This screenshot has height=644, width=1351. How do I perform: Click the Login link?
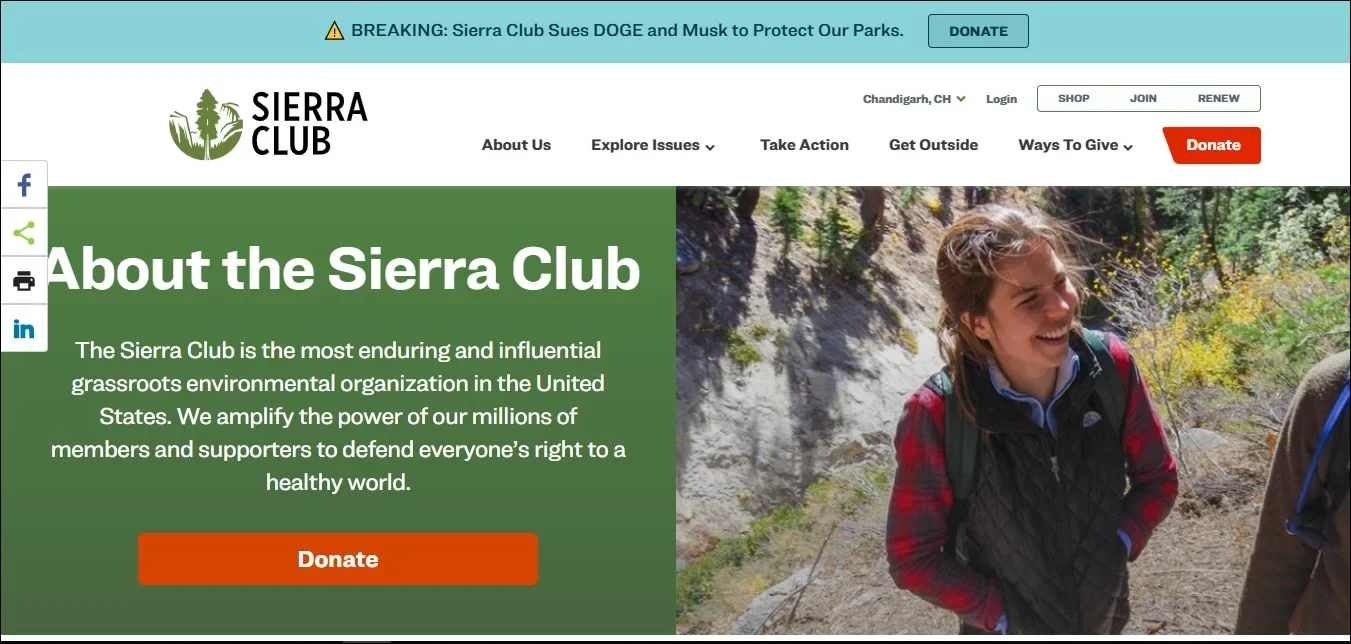click(x=1001, y=99)
